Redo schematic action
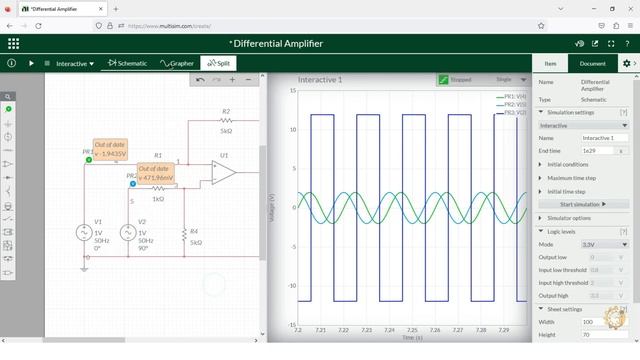The image size is (640, 360). tap(216, 80)
